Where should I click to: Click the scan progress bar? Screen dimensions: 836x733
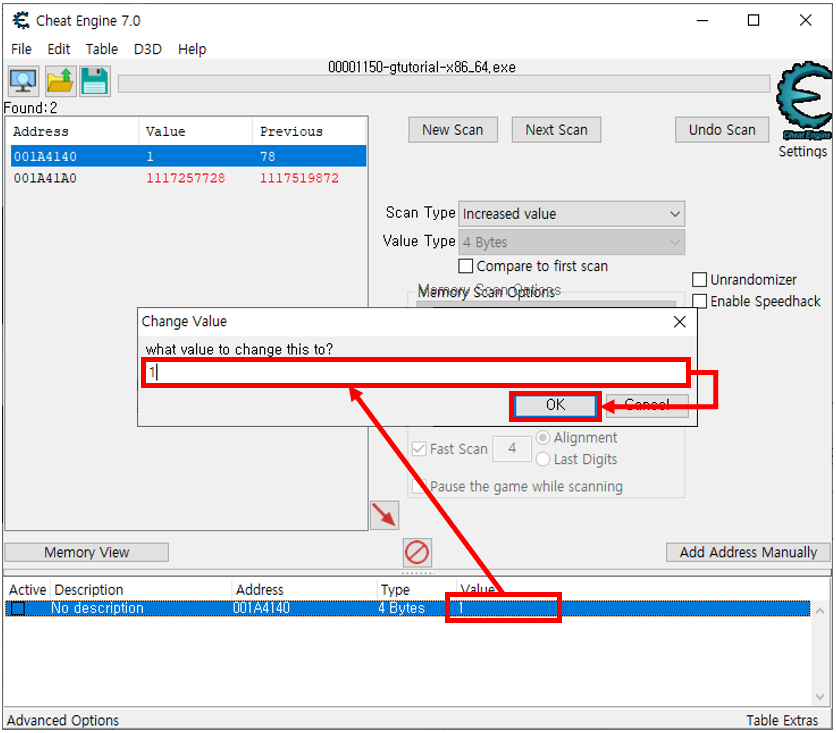coord(444,84)
